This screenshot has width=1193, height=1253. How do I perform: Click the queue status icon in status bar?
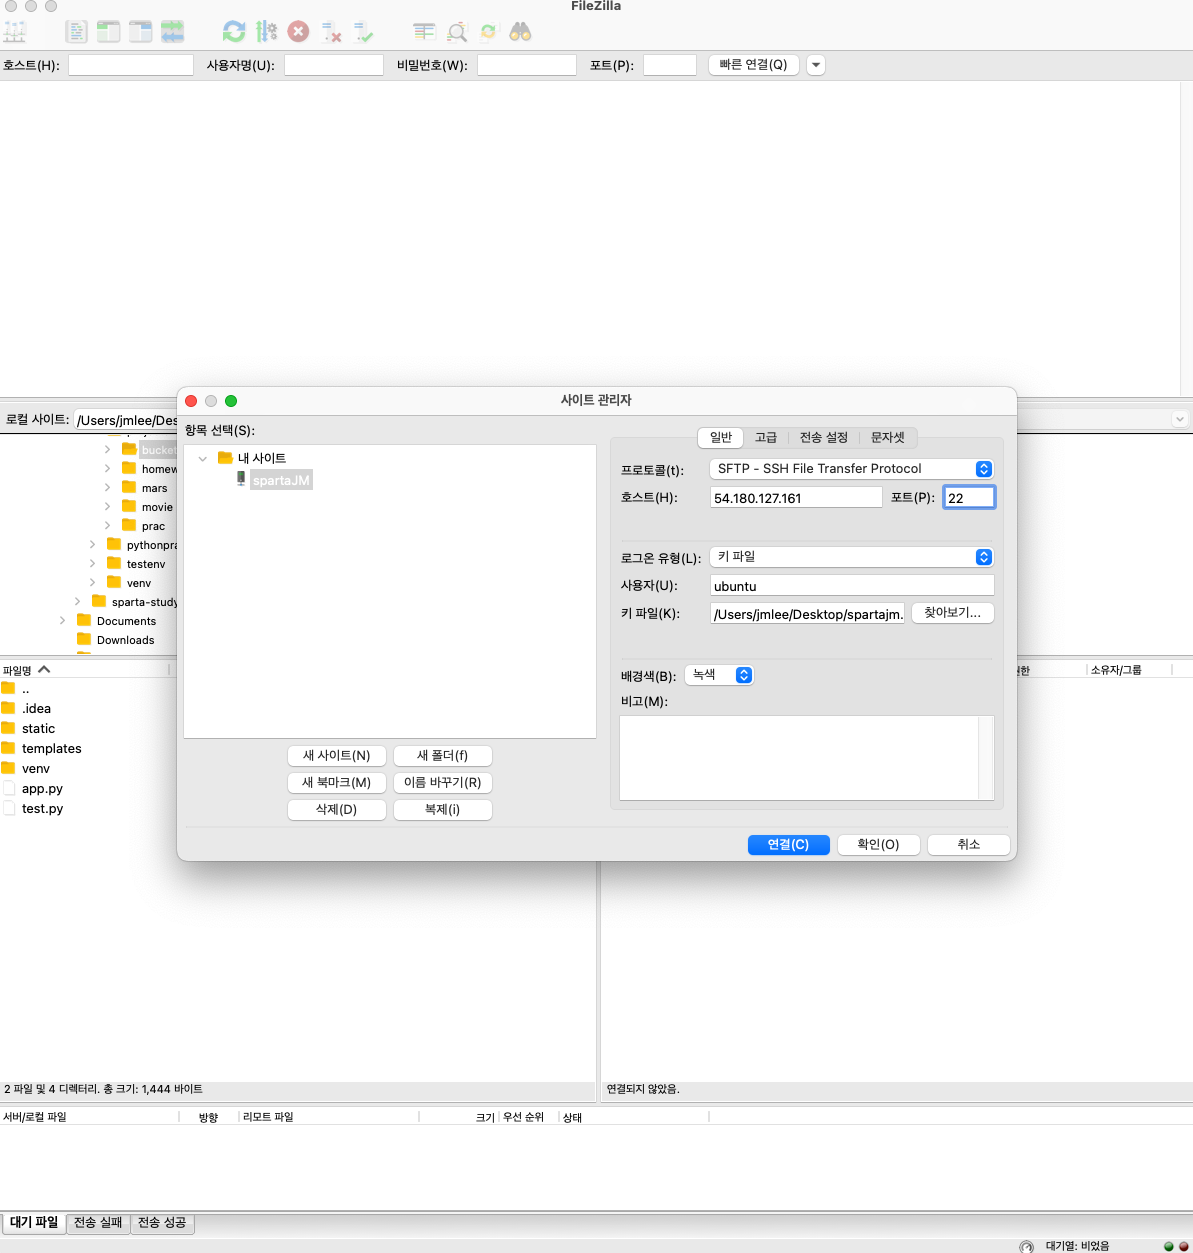[x=1026, y=1246]
